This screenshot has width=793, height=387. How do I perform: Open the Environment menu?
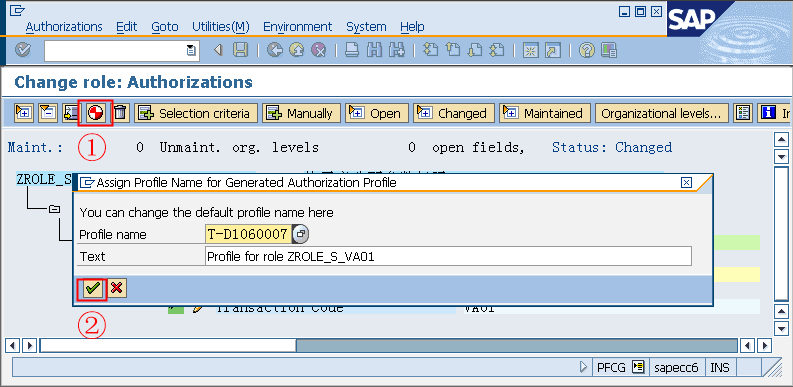click(x=297, y=27)
